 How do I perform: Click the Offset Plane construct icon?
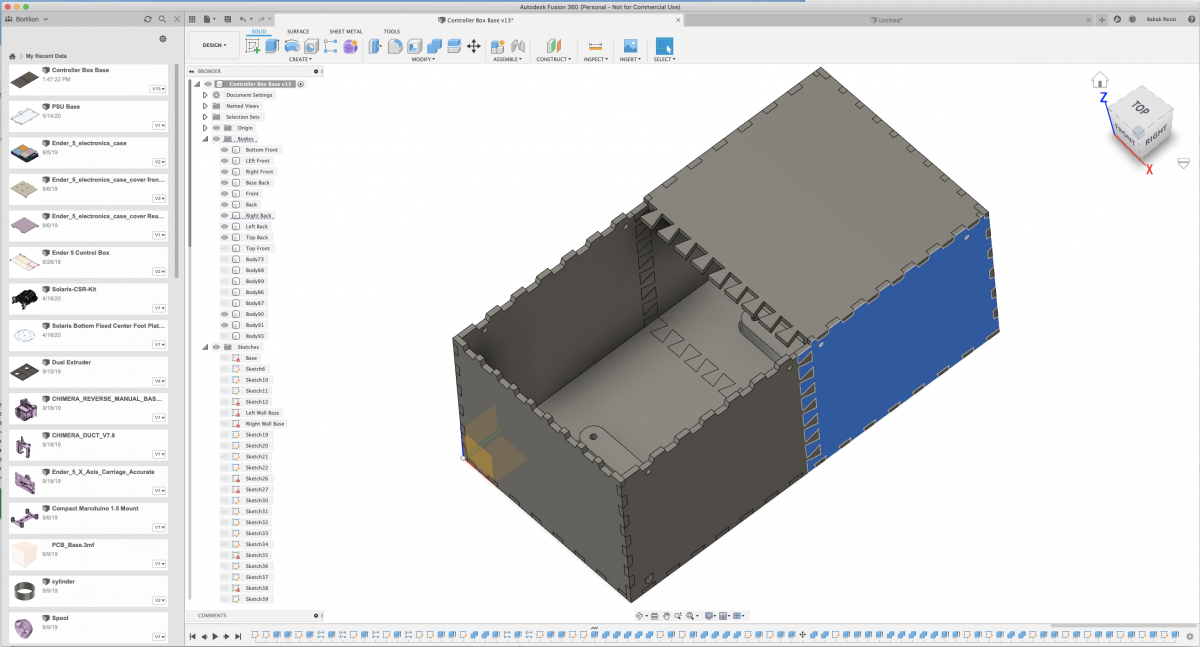click(554, 46)
